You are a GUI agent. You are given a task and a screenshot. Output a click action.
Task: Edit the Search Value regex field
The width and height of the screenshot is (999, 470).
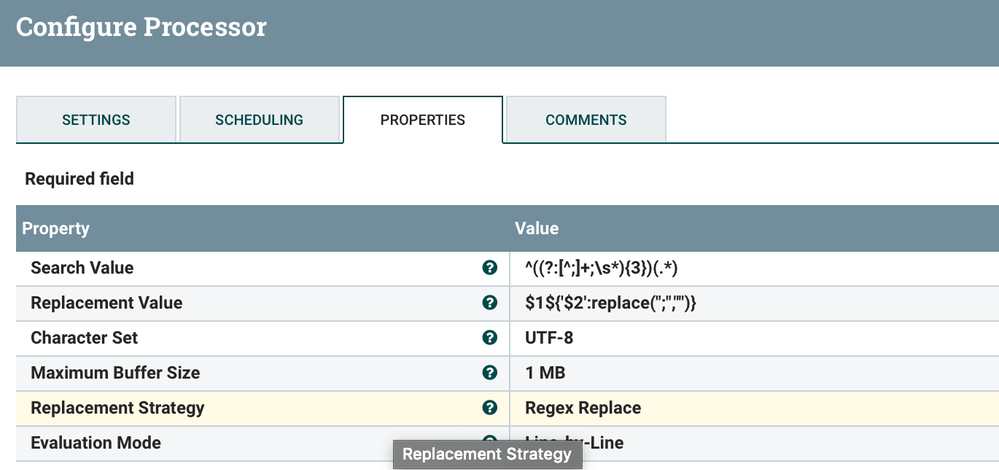601,268
